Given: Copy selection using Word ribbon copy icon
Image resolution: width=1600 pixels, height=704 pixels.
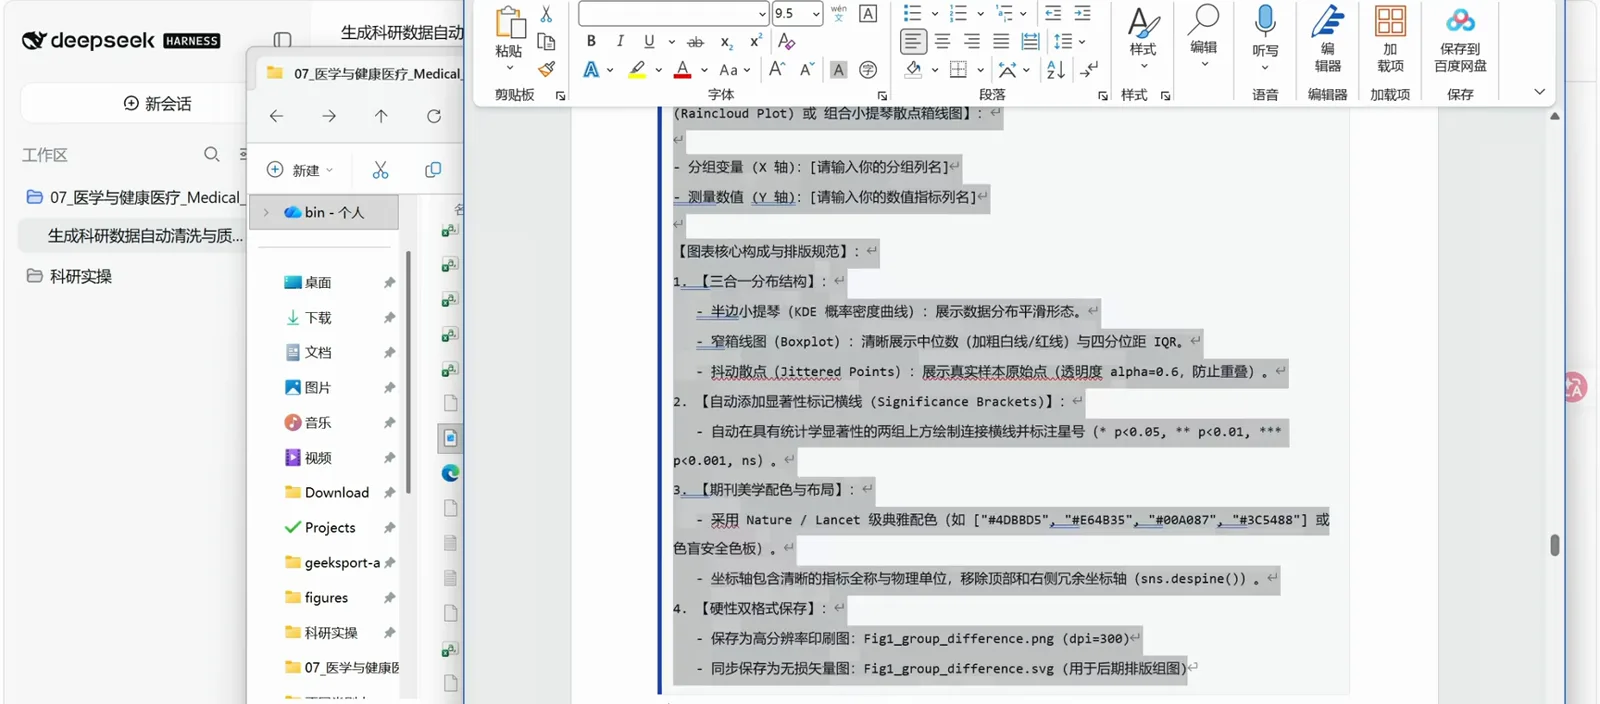Looking at the screenshot, I should pos(546,41).
